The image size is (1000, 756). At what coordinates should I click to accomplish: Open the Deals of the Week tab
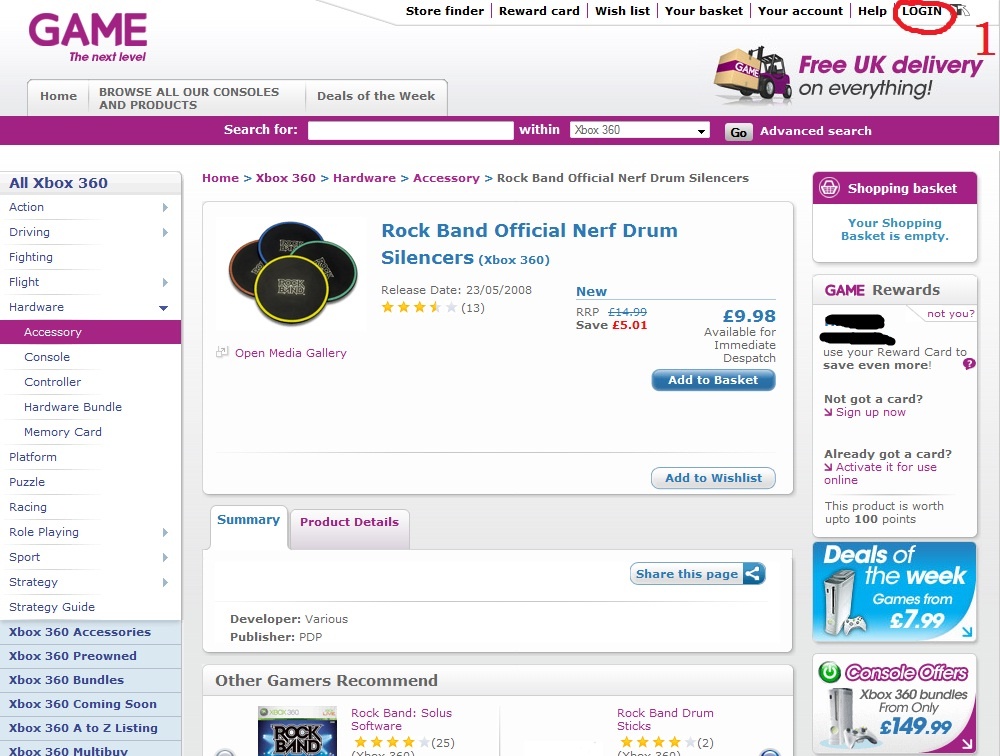point(376,97)
